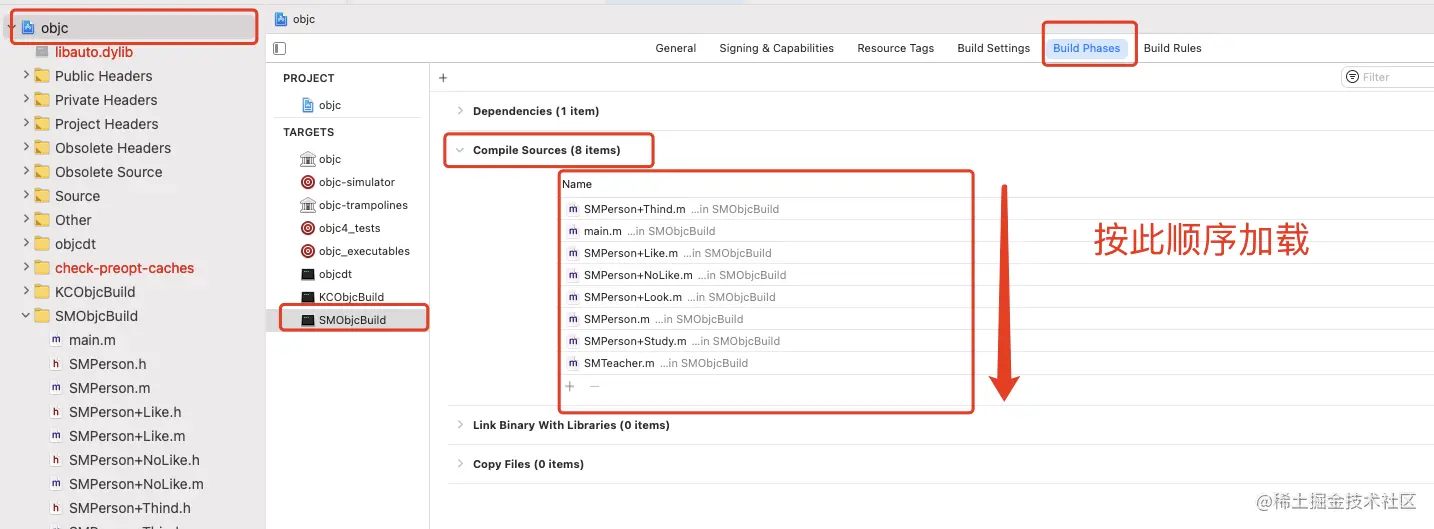Screen dimensions: 1434x529
Task: Expand the Public Headers folder
Action: [26, 76]
